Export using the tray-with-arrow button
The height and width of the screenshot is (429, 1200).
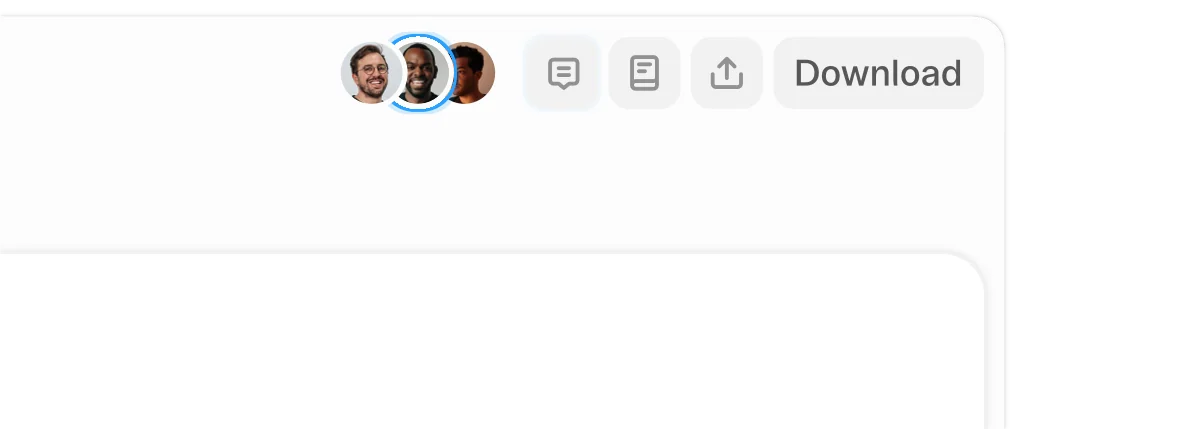click(727, 73)
